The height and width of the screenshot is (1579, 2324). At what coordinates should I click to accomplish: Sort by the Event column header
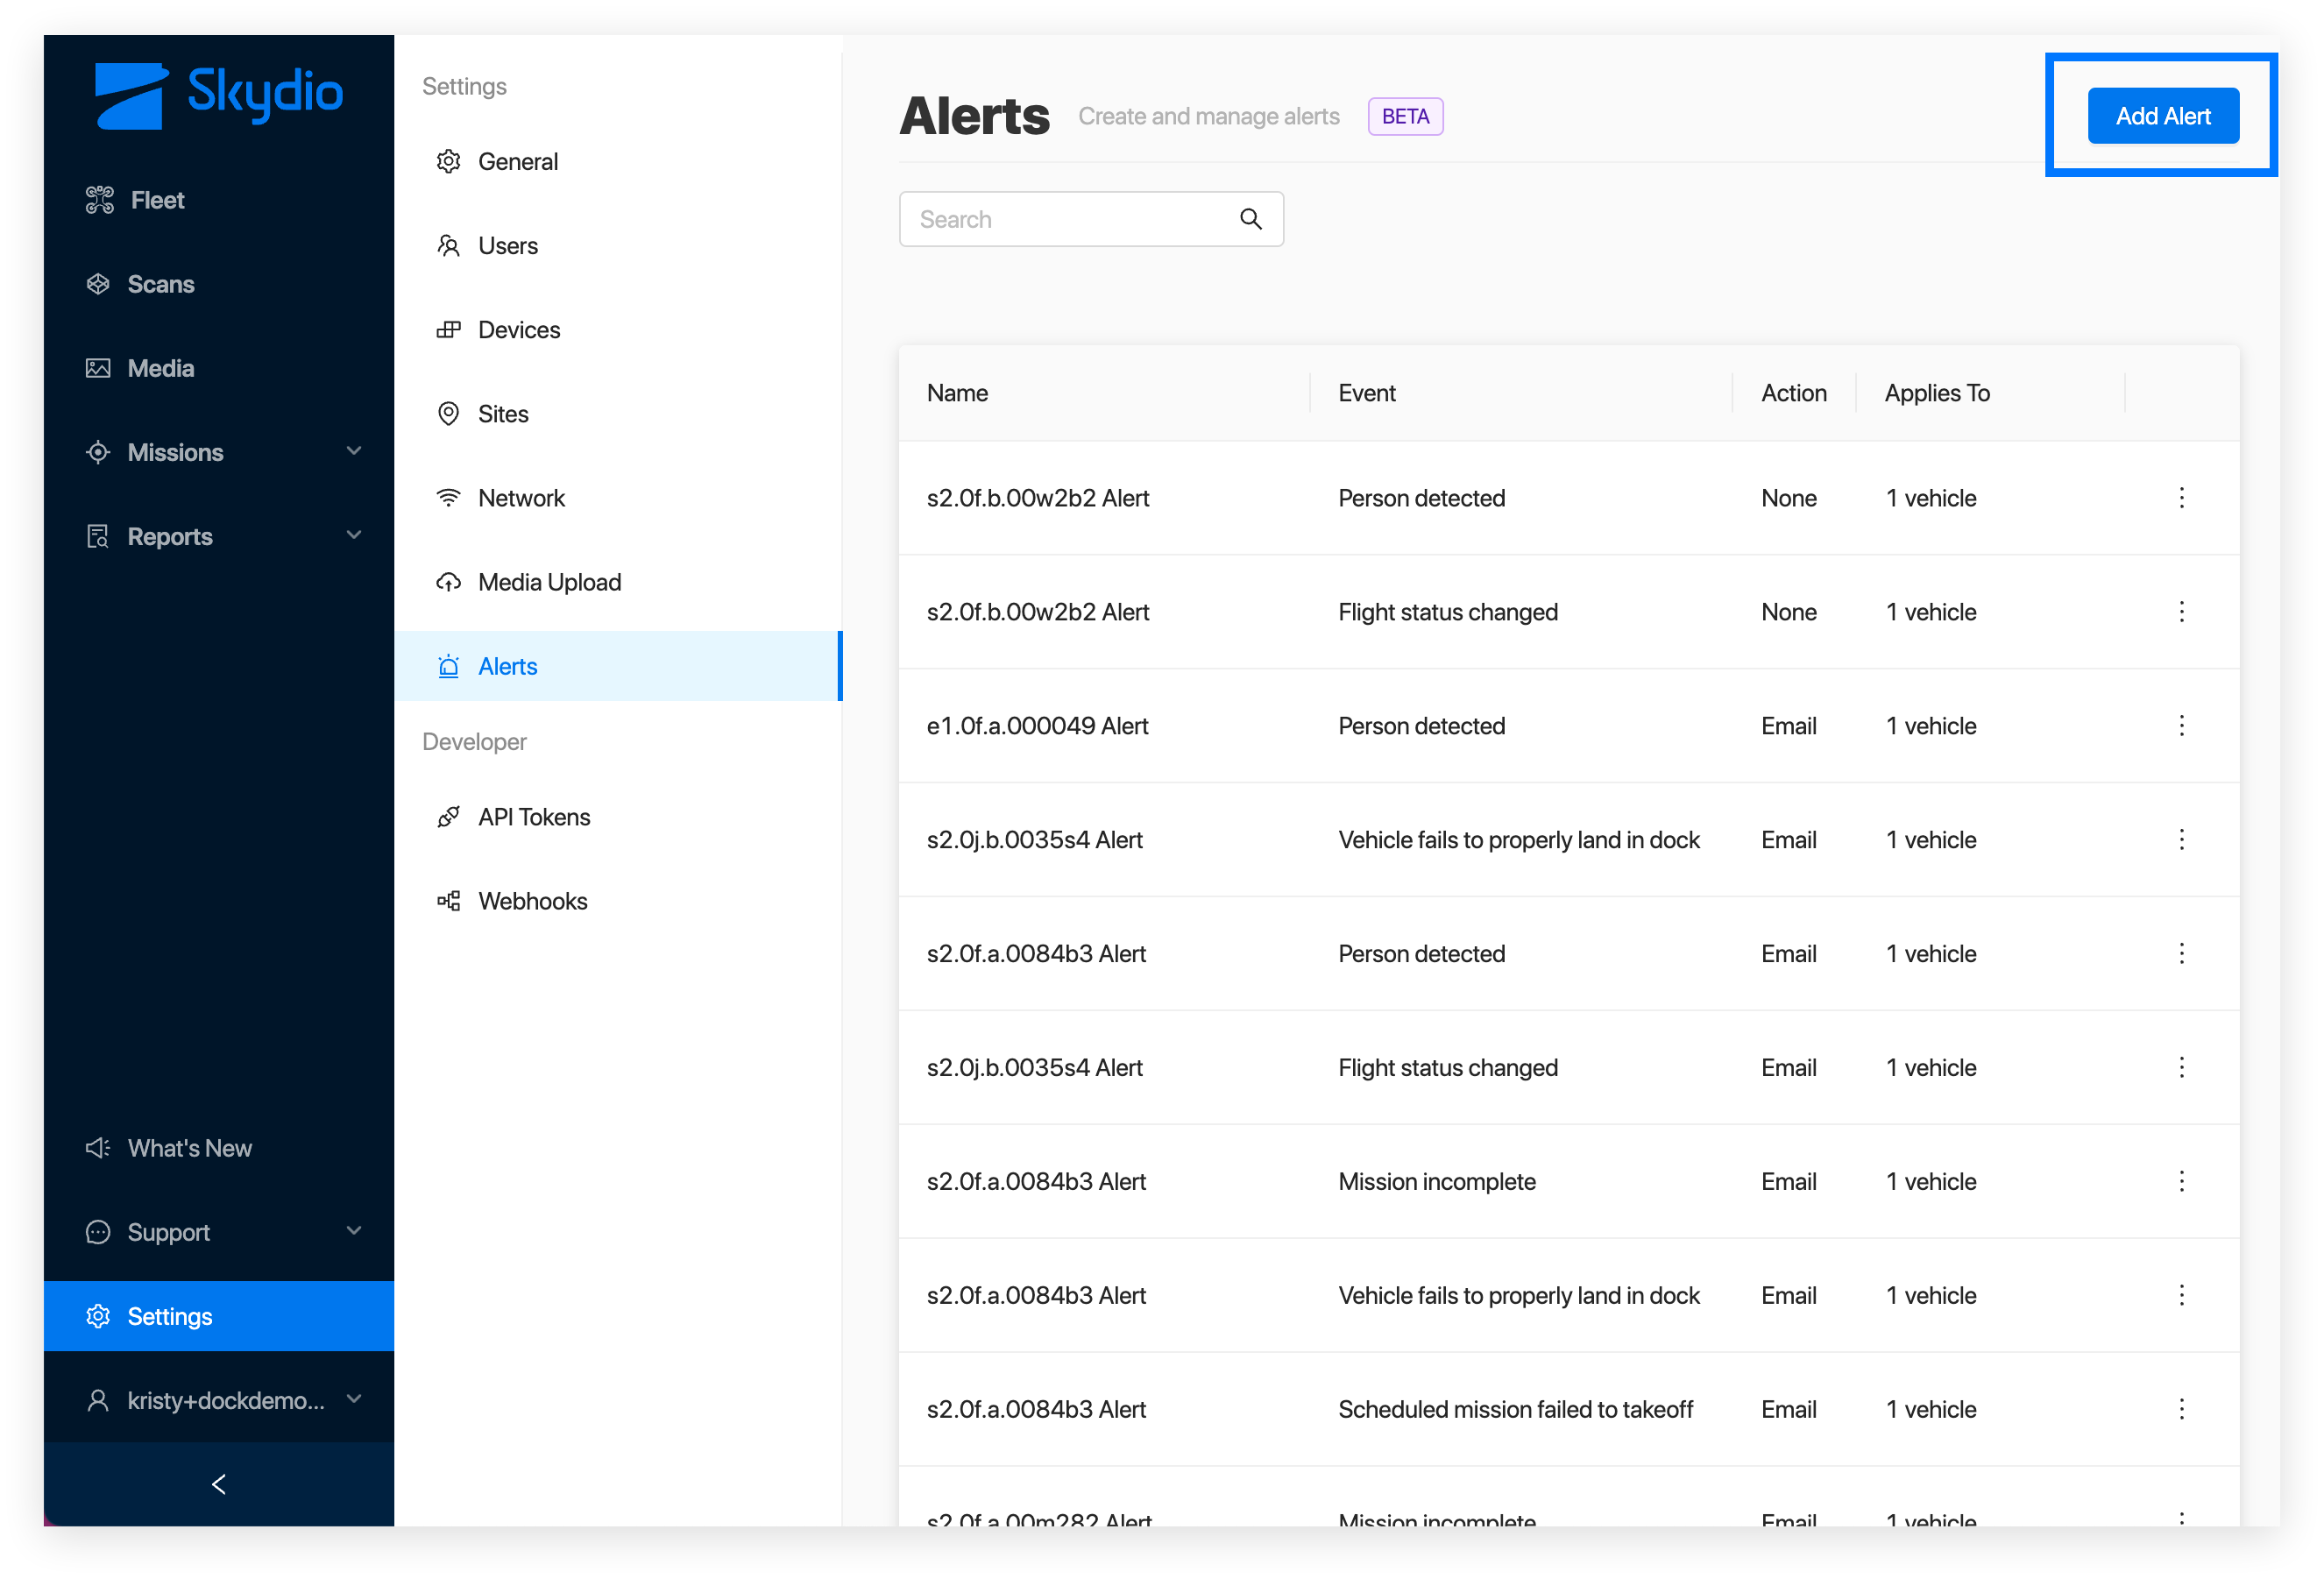(1366, 393)
